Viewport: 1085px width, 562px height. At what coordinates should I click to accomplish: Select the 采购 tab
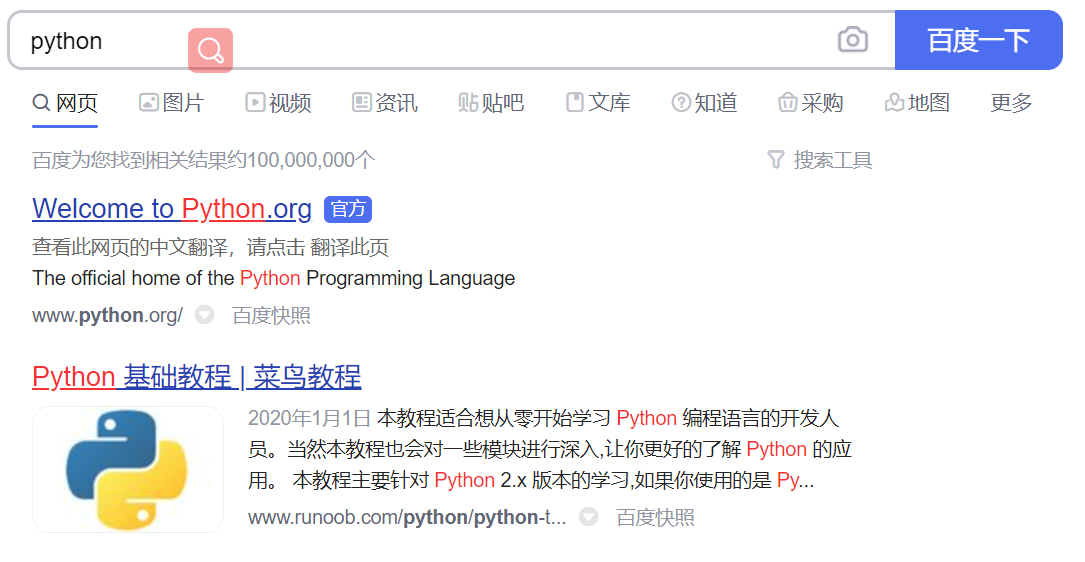pyautogui.click(x=810, y=103)
